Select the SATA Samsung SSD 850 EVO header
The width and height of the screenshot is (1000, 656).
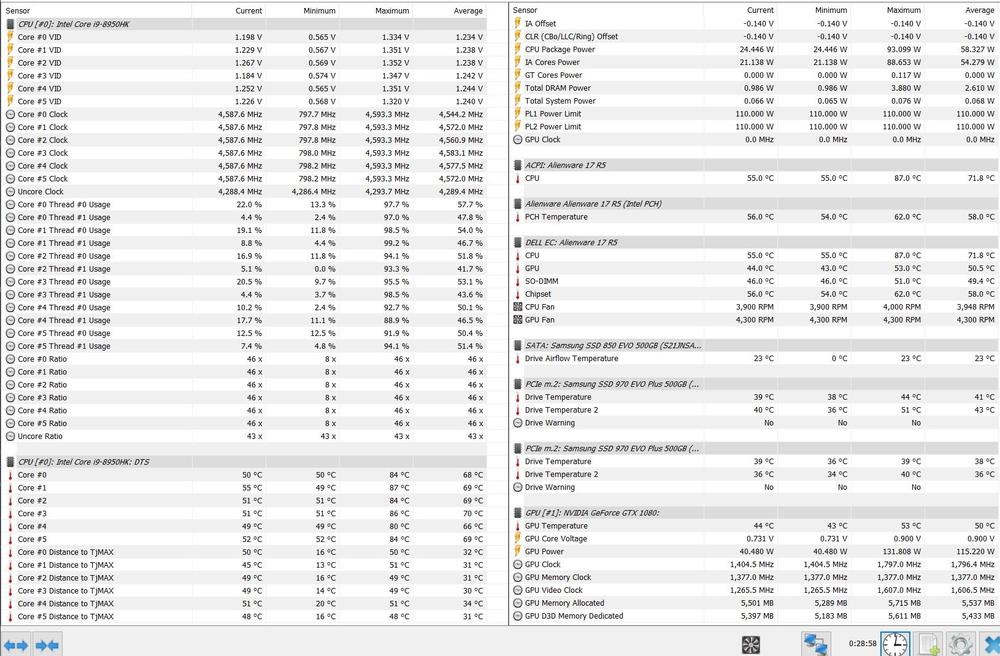click(x=612, y=345)
